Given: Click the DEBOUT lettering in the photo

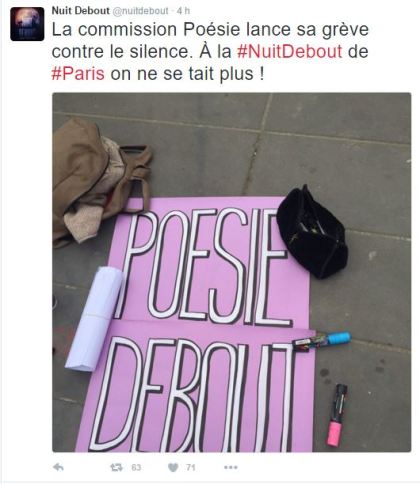Looking at the screenshot, I should [192, 395].
